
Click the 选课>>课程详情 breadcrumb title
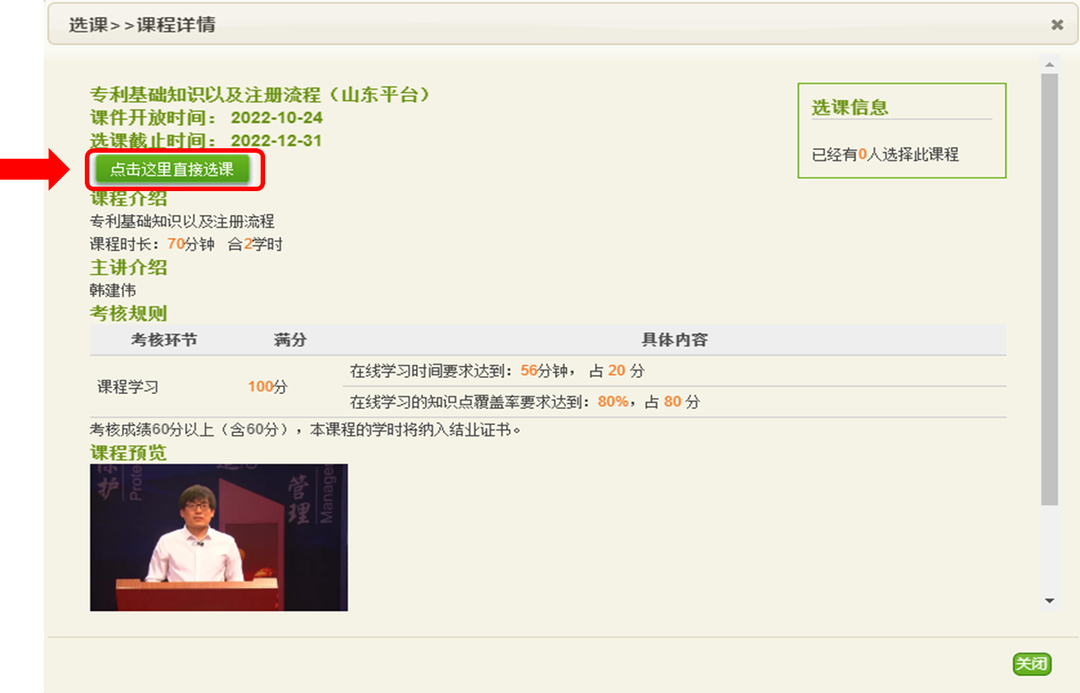coord(142,25)
